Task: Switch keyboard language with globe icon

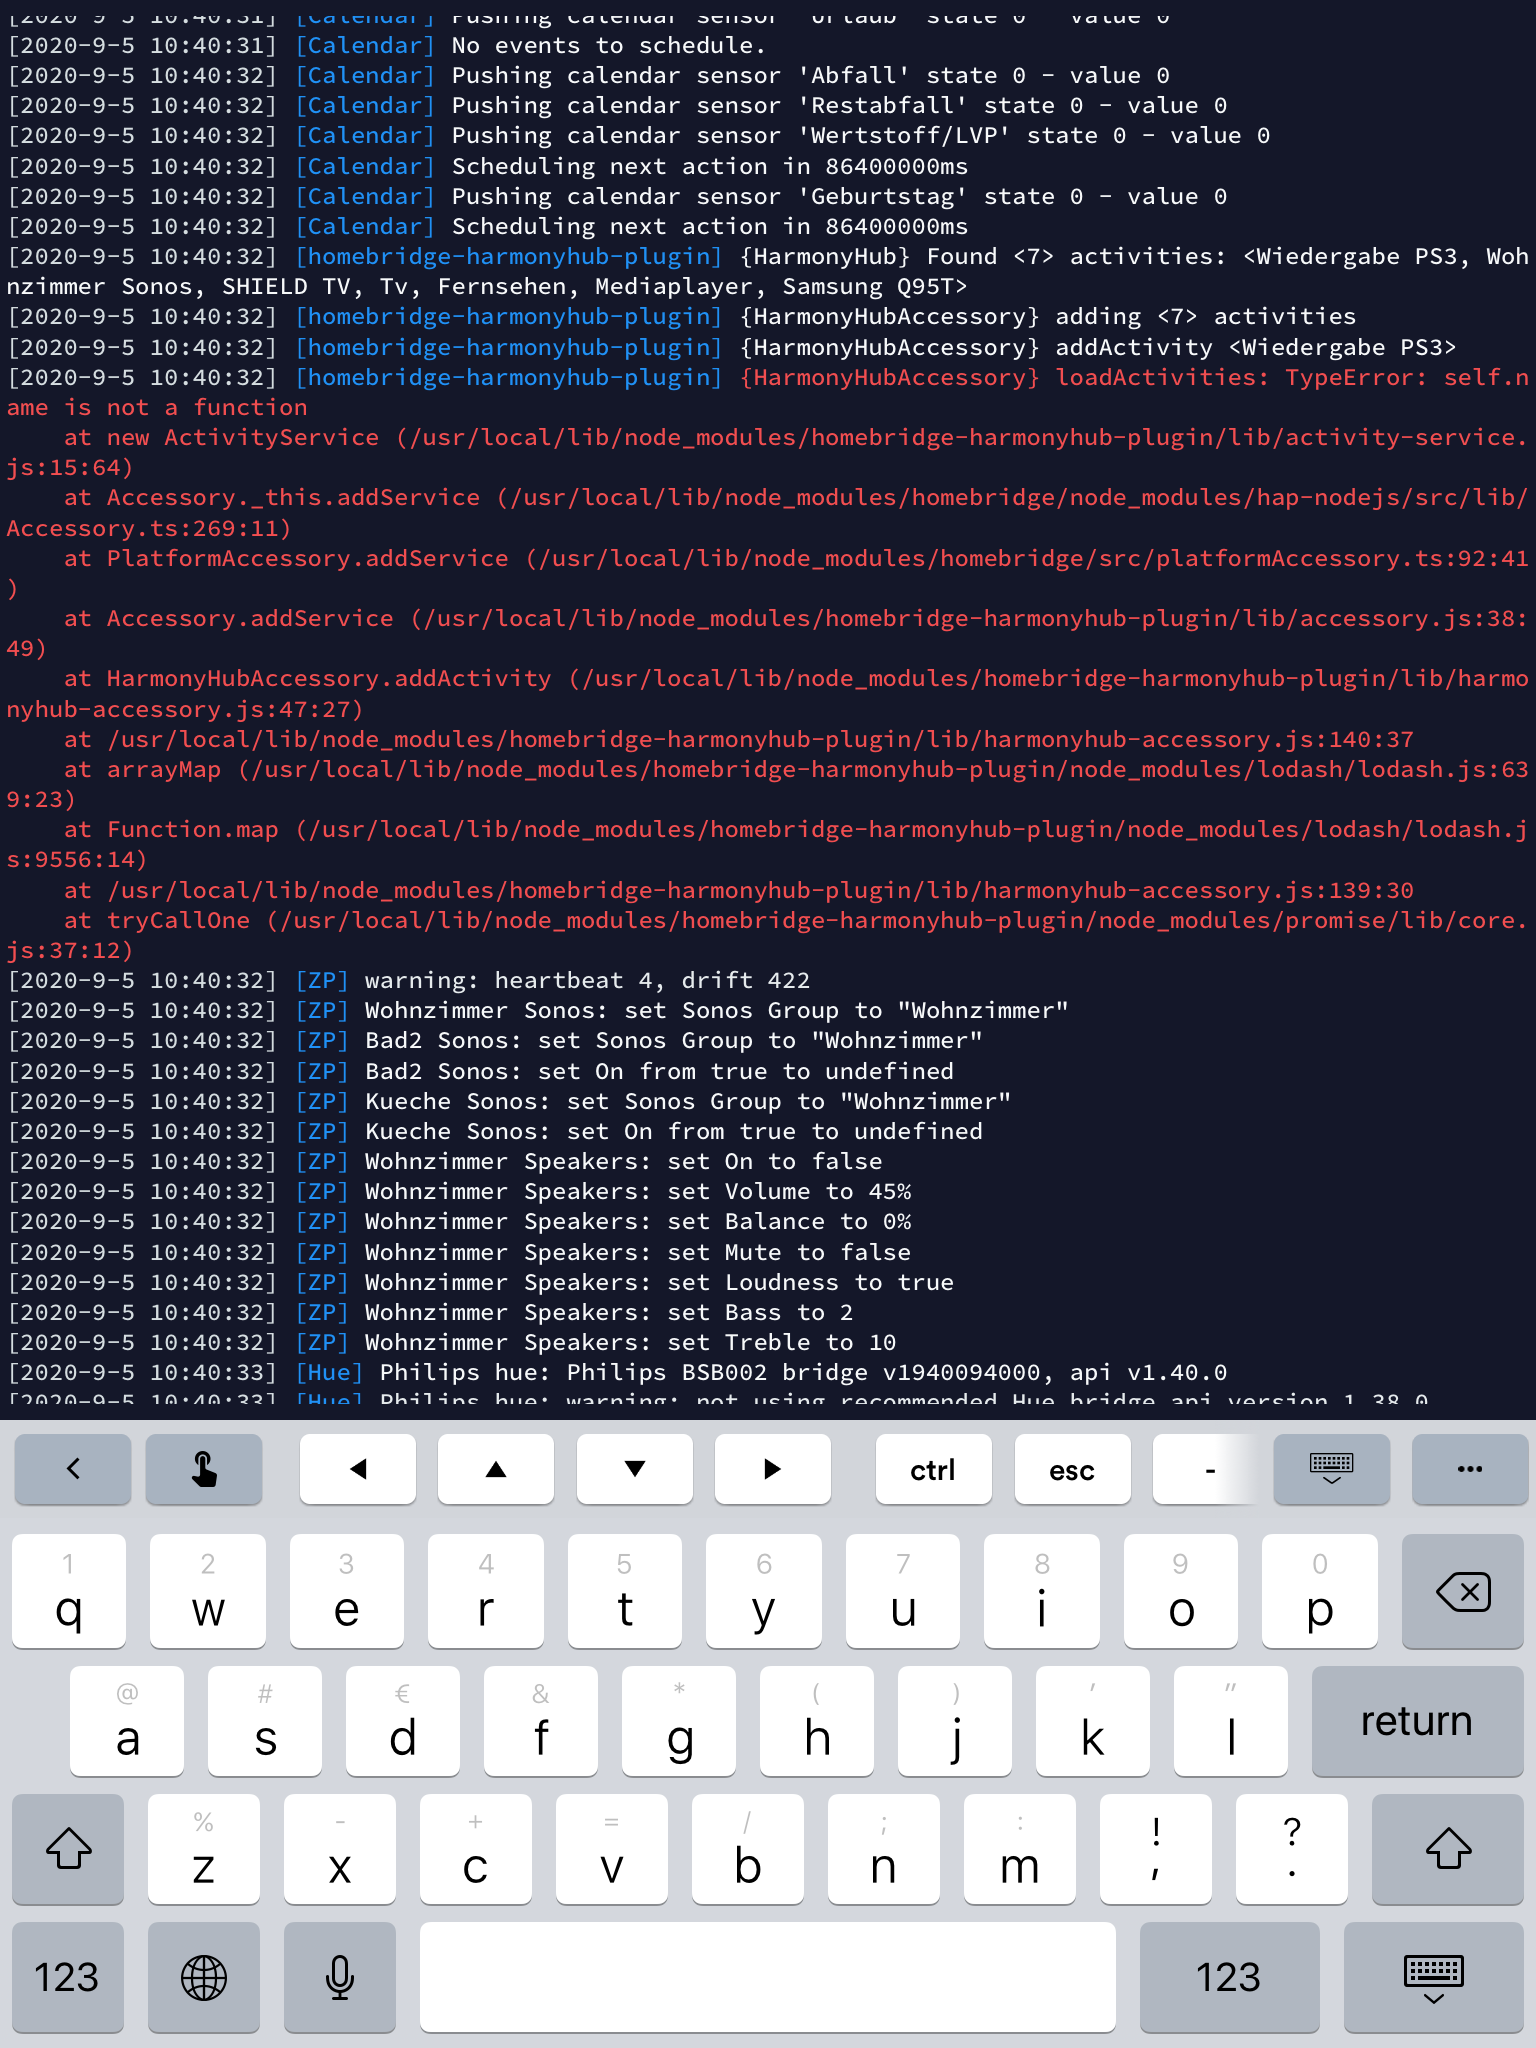Action: click(204, 1977)
